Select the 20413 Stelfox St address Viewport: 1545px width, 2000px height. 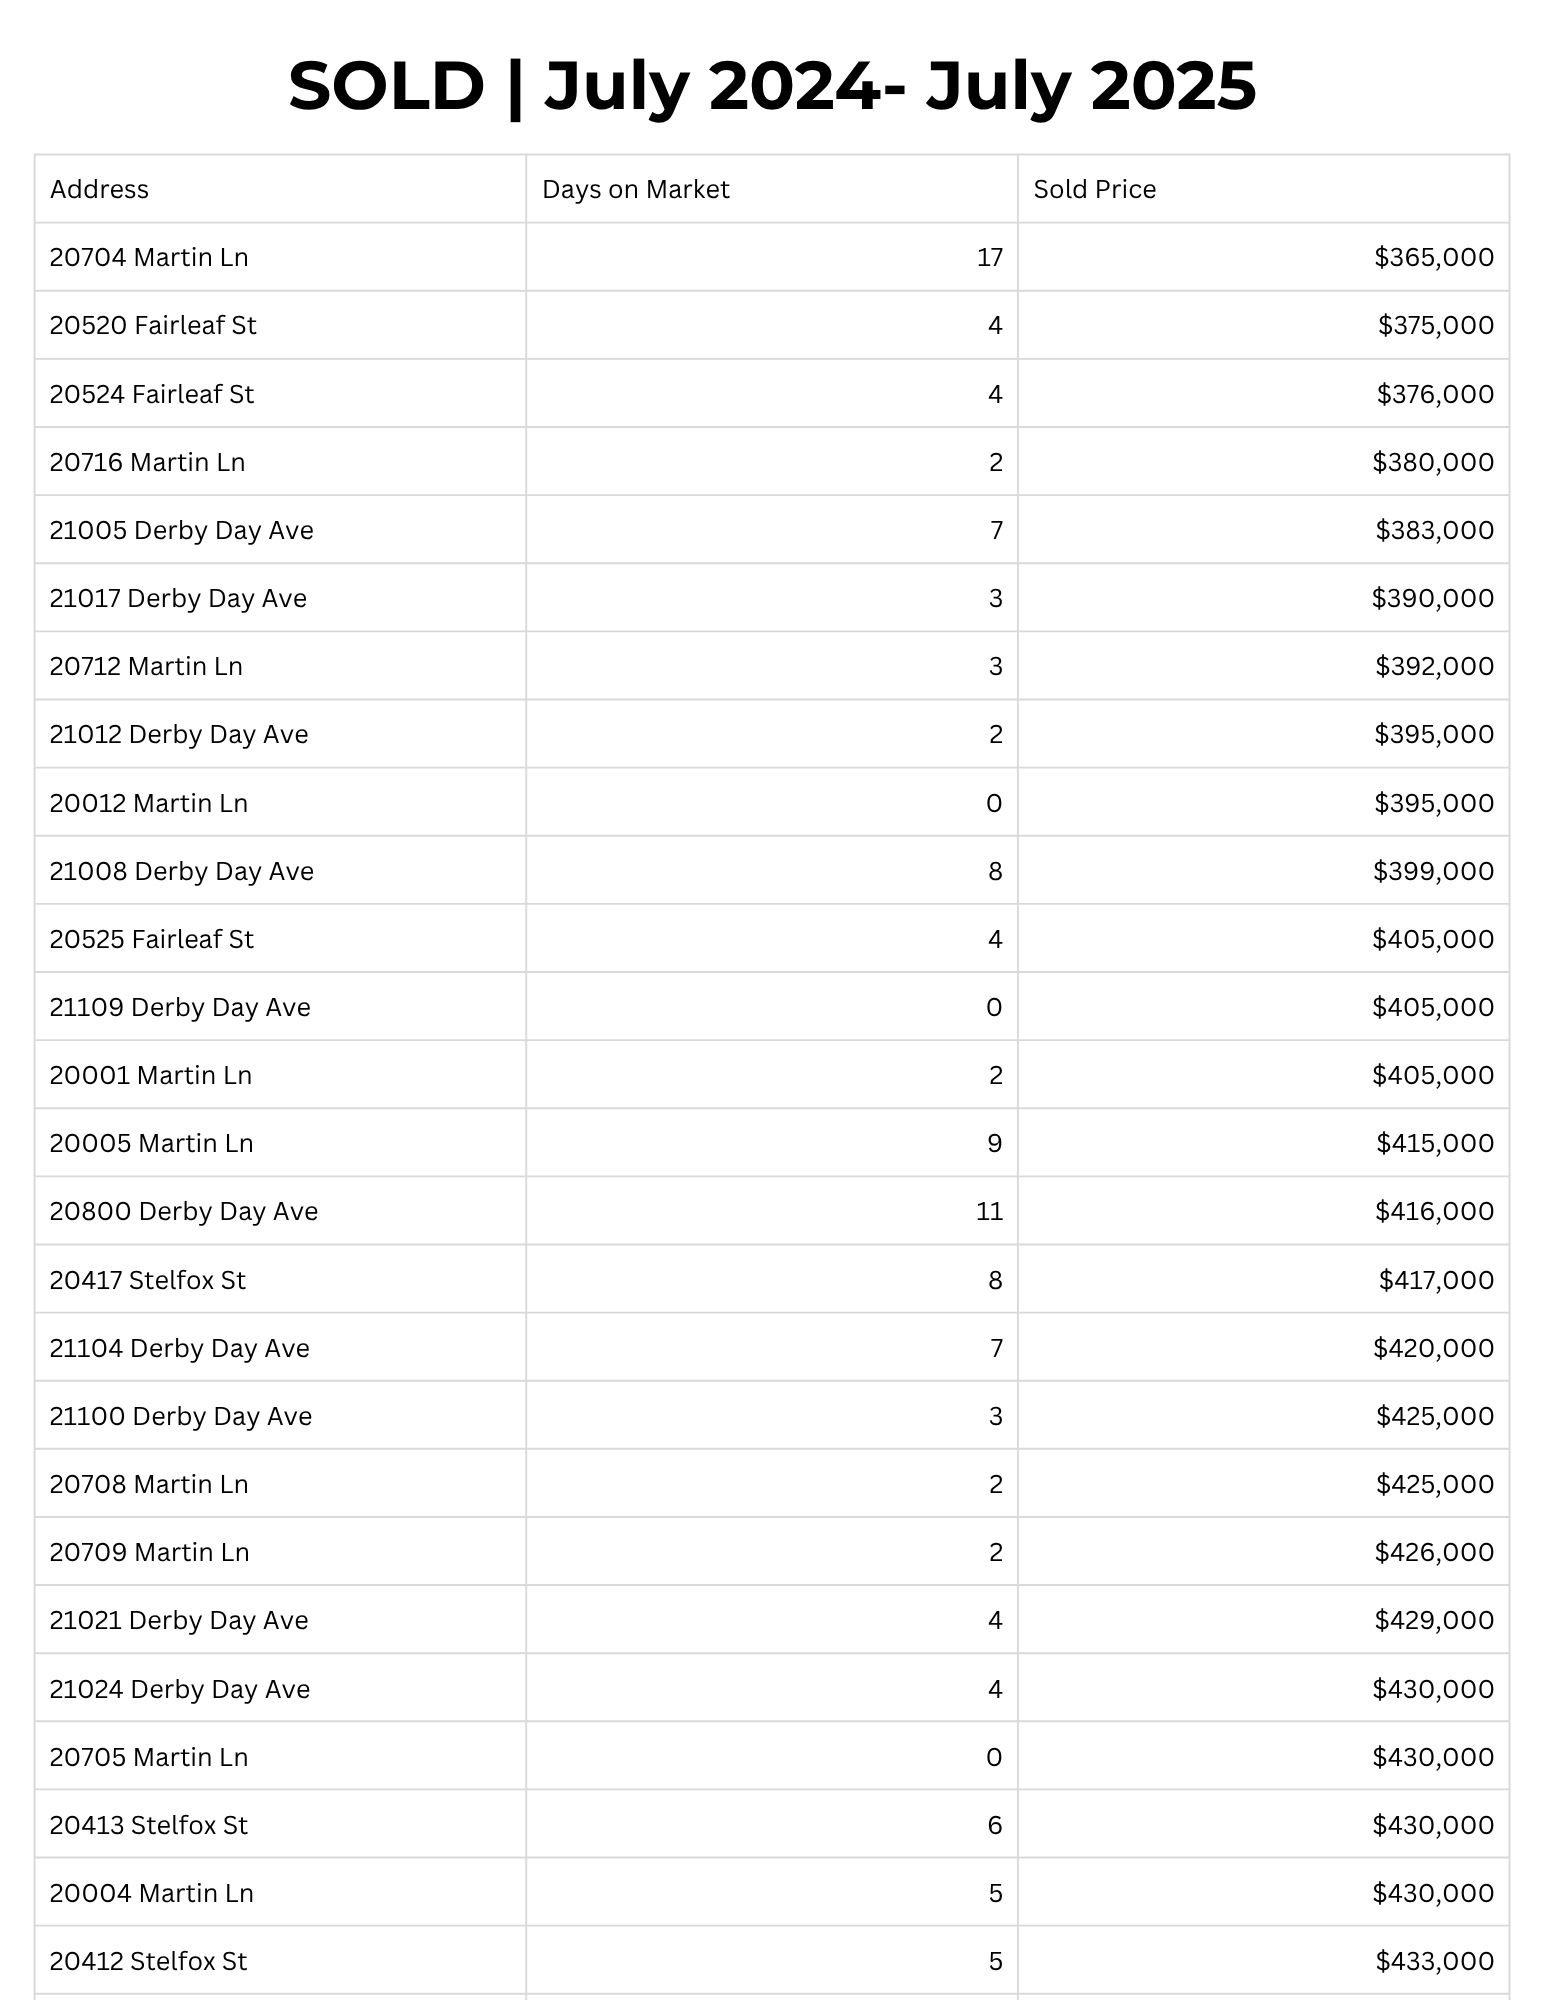click(x=148, y=1825)
